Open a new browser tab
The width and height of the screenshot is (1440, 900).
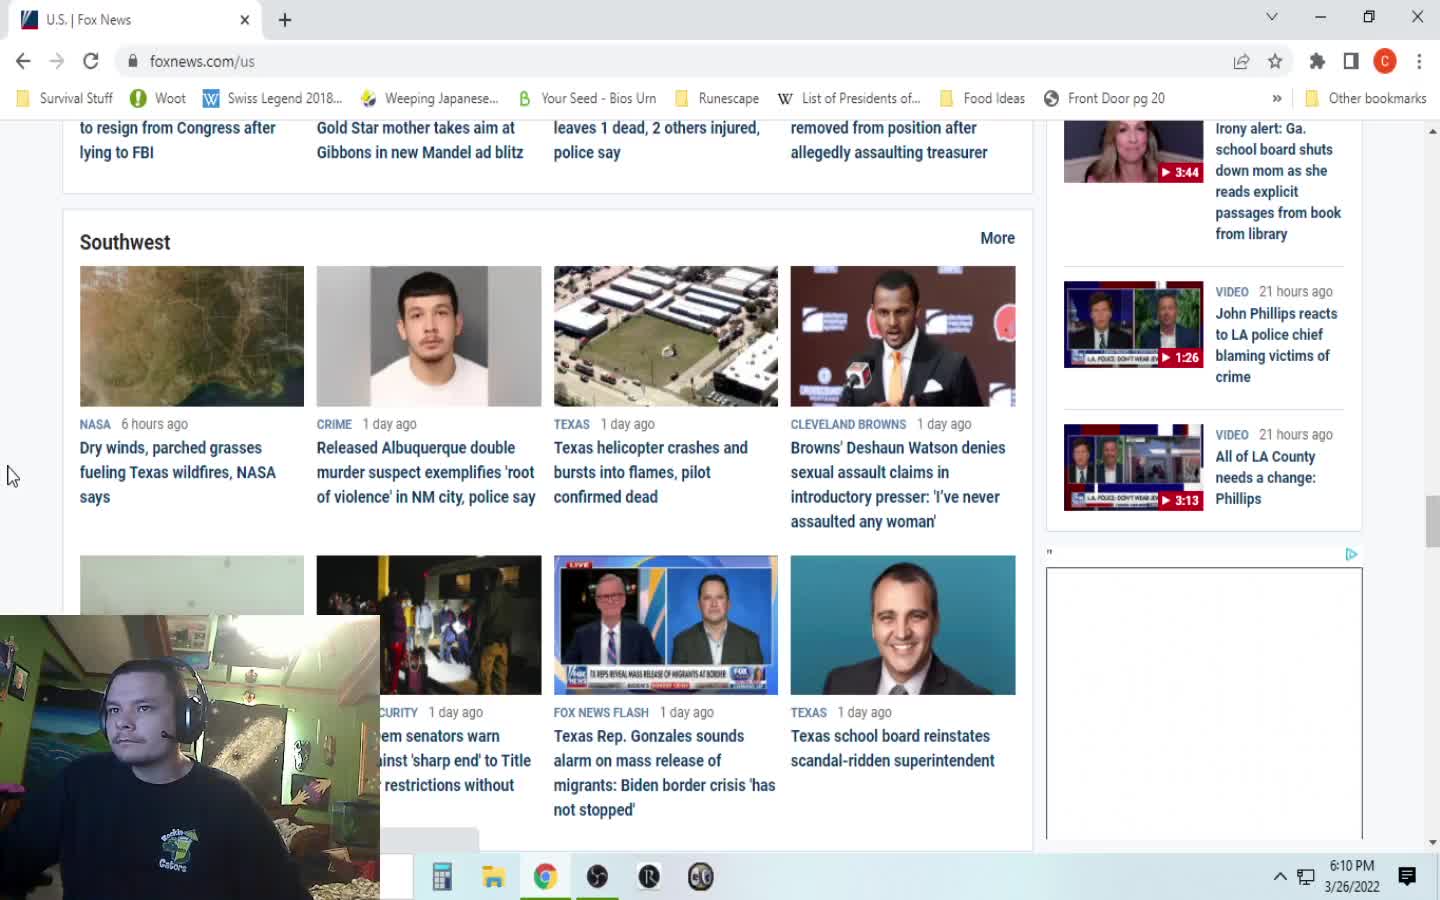click(285, 20)
